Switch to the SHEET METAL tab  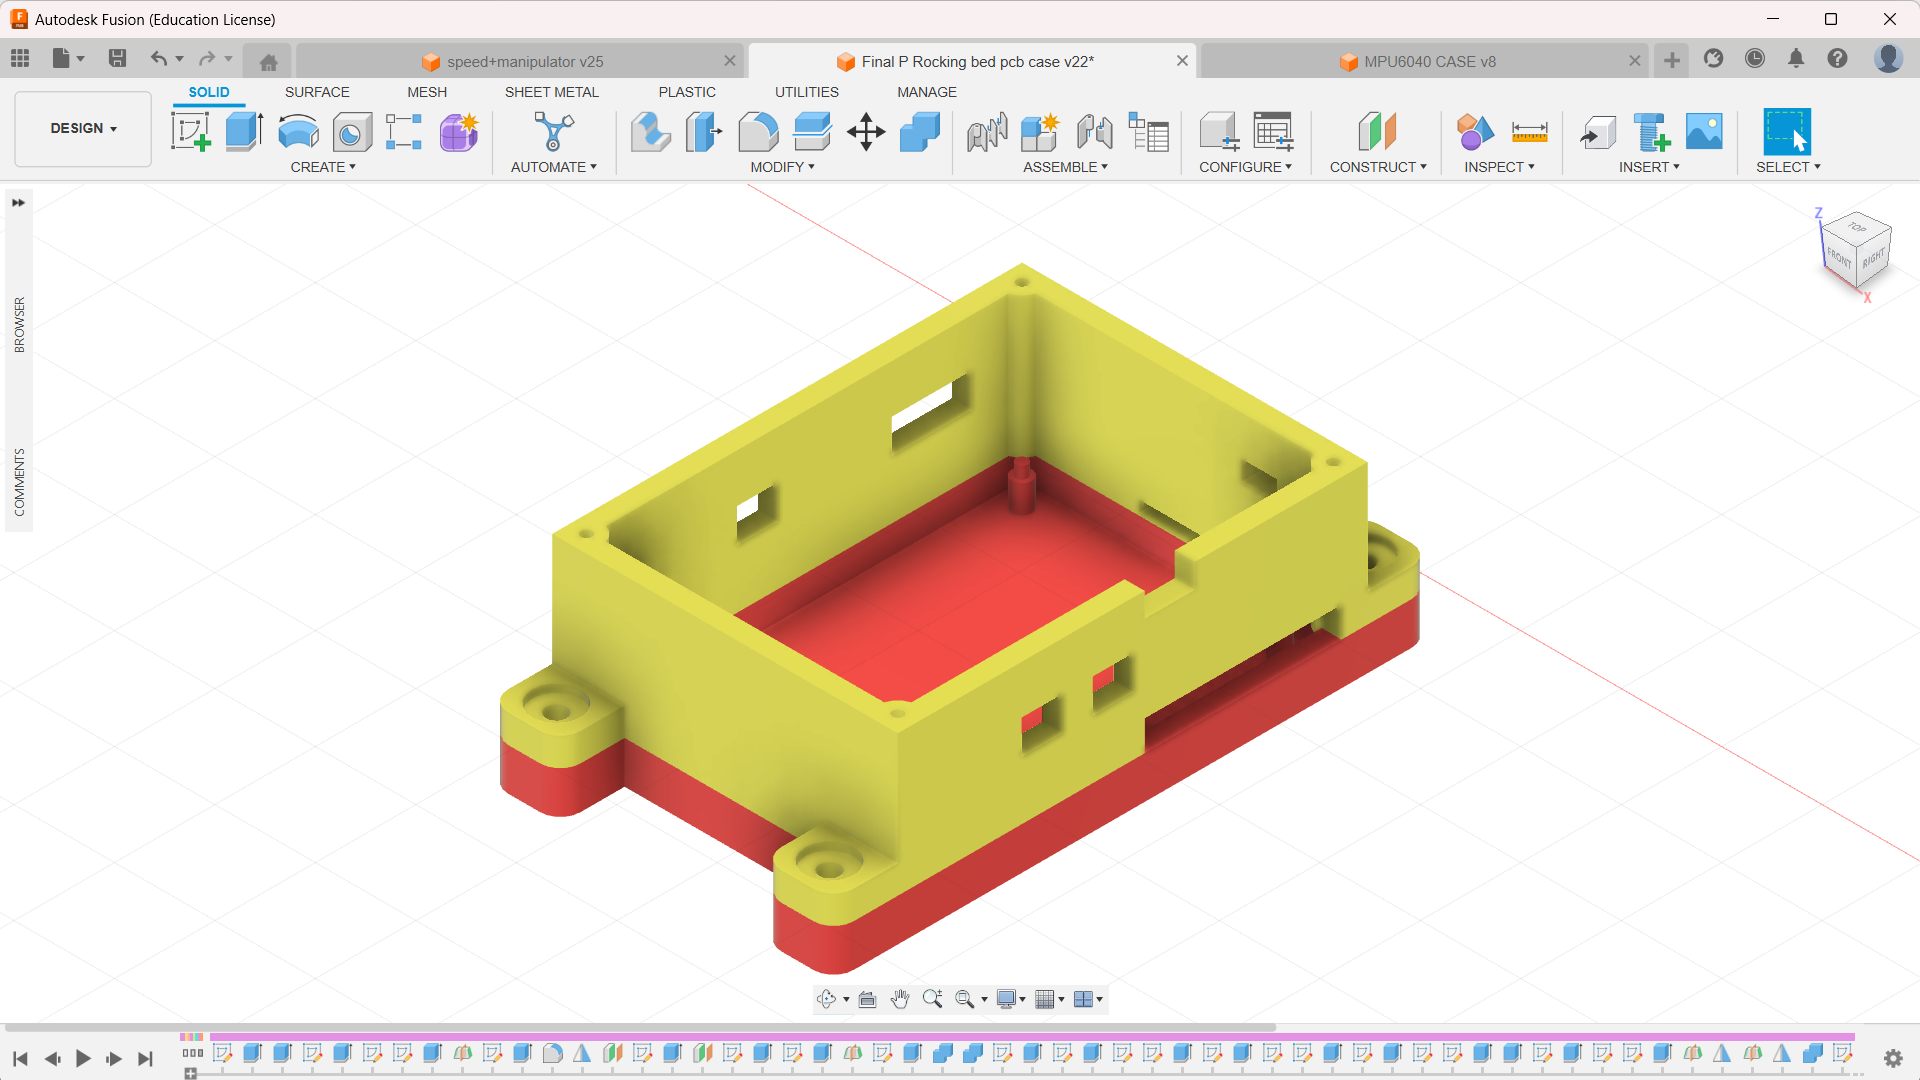coord(551,92)
